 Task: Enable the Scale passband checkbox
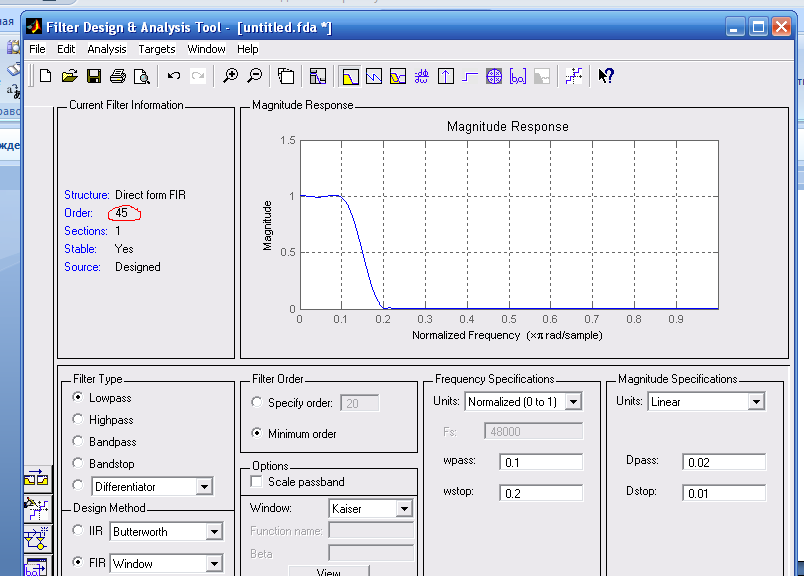(256, 482)
